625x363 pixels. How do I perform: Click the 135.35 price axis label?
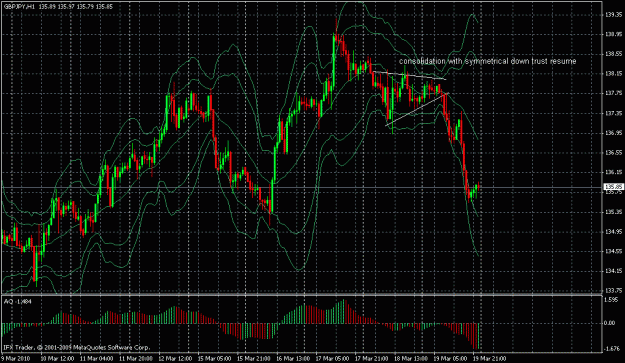tap(614, 212)
